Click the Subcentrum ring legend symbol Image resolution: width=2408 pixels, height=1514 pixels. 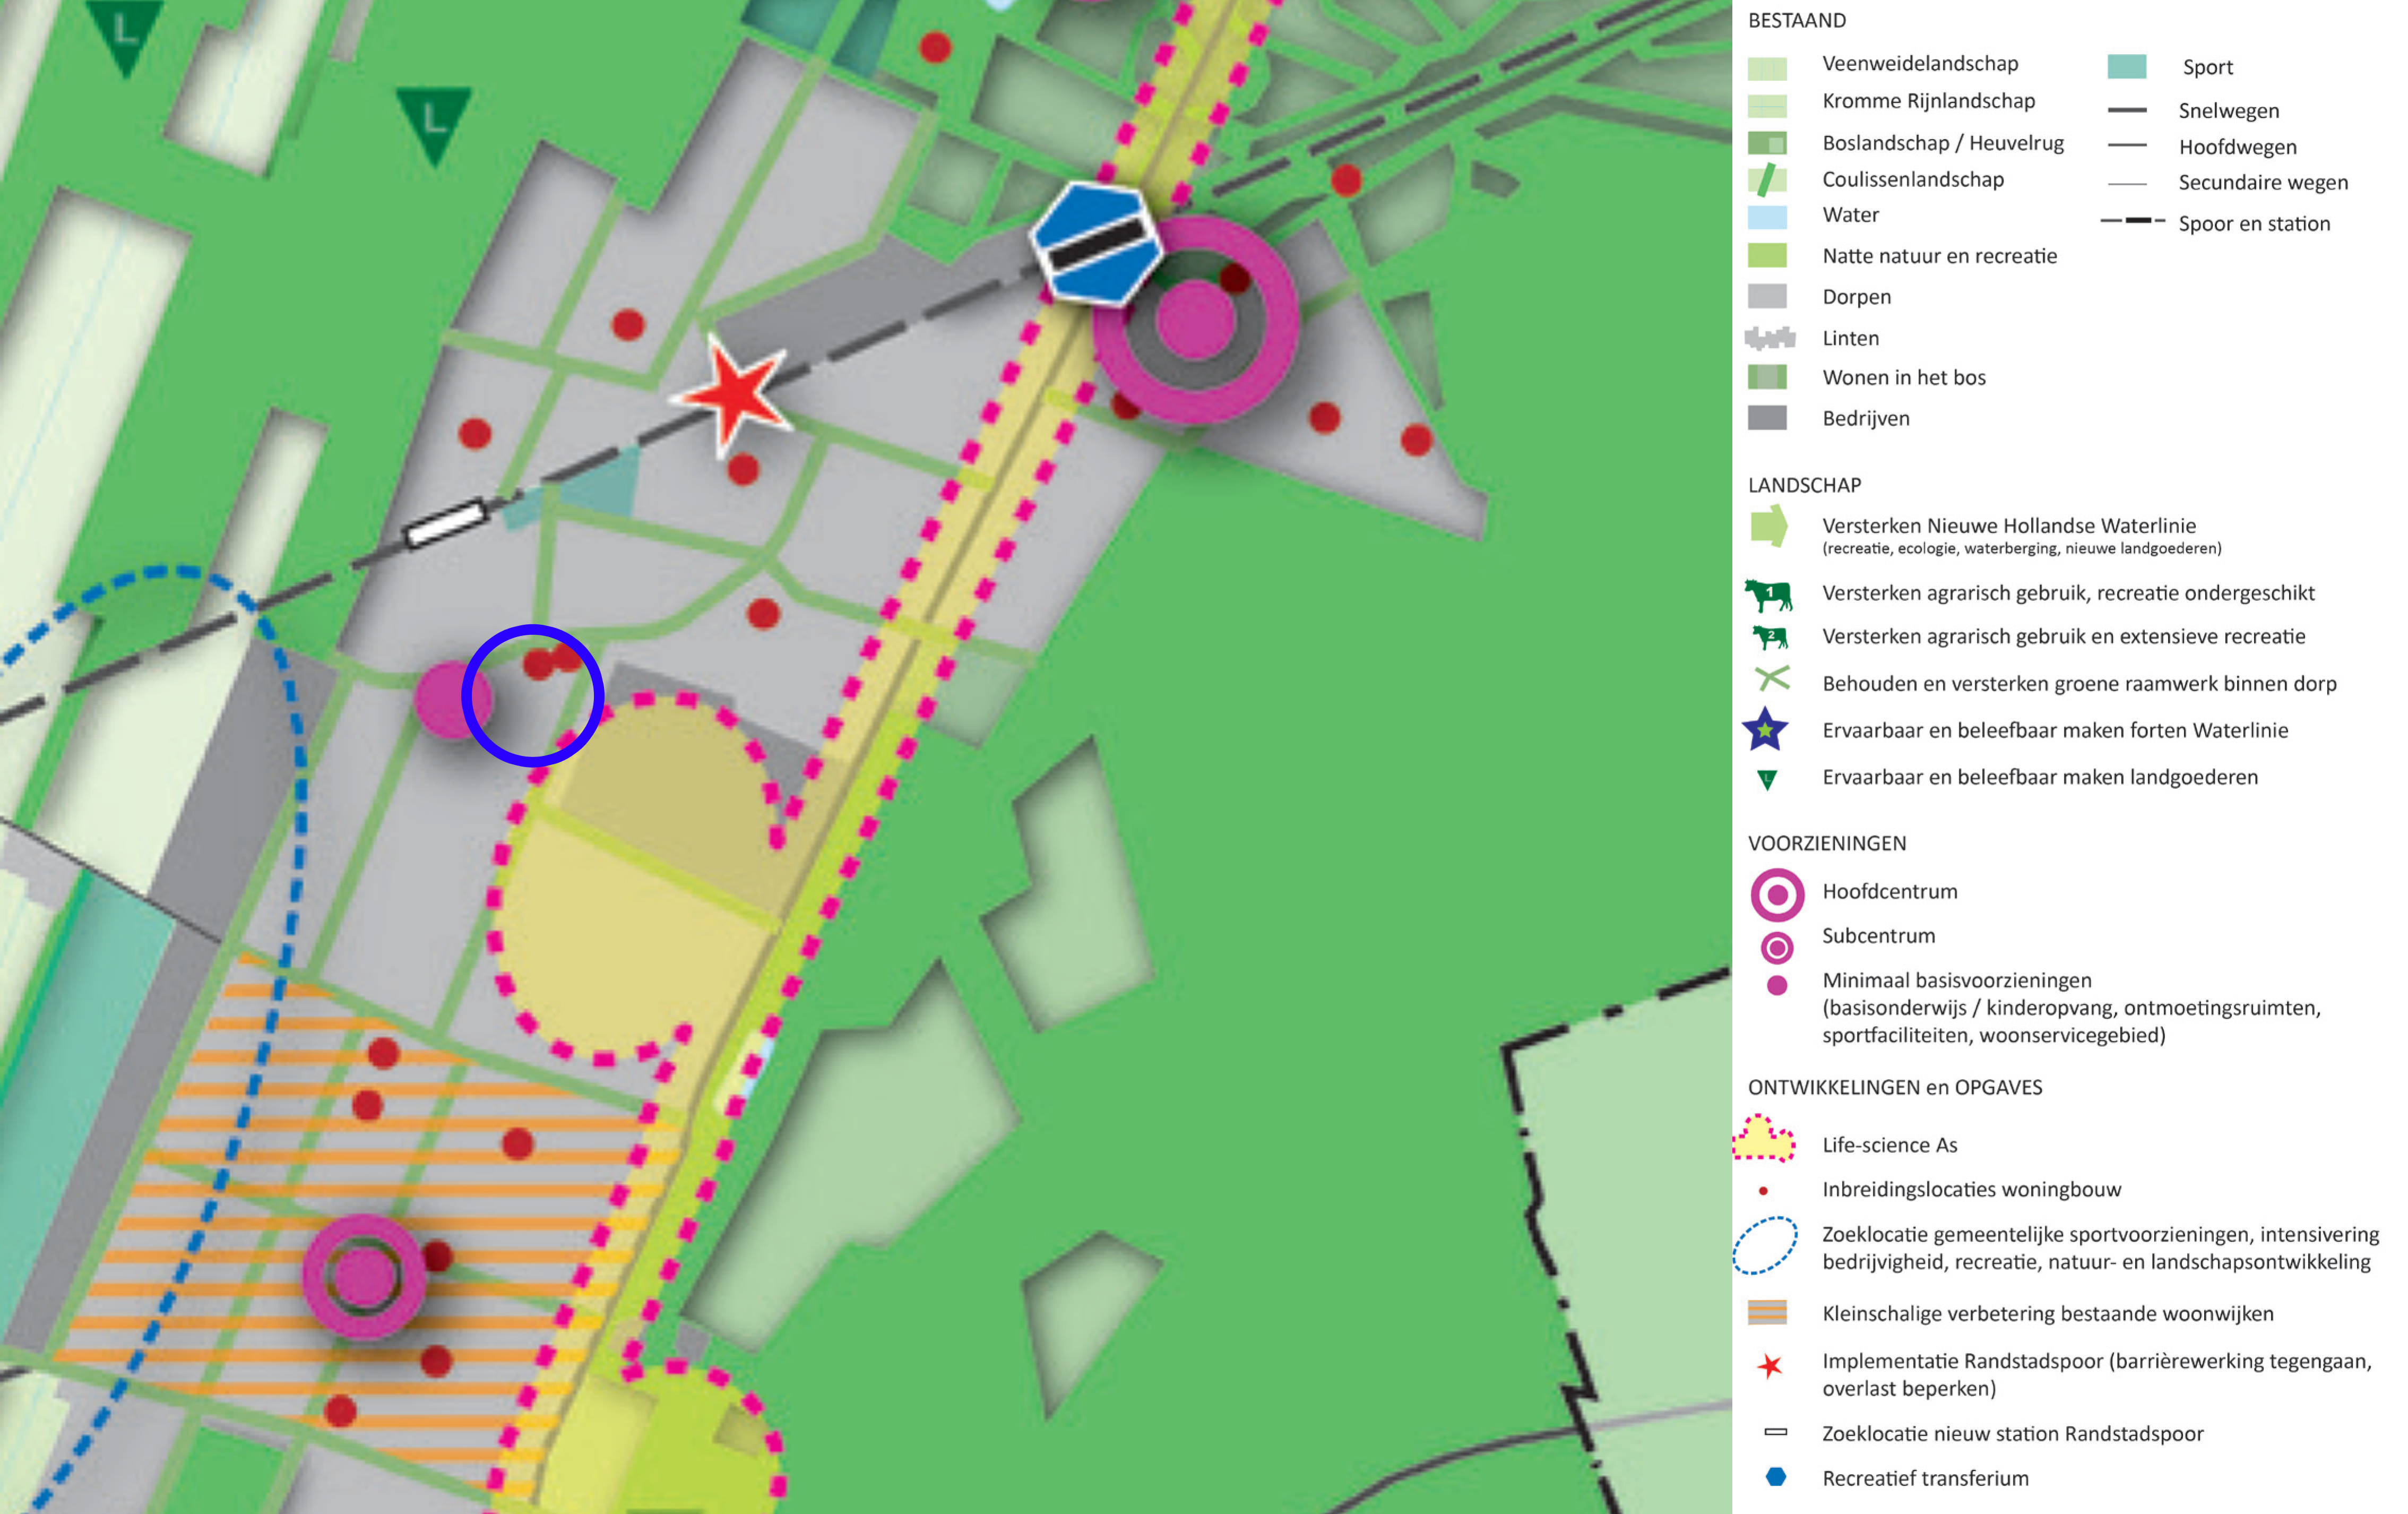click(x=1777, y=947)
